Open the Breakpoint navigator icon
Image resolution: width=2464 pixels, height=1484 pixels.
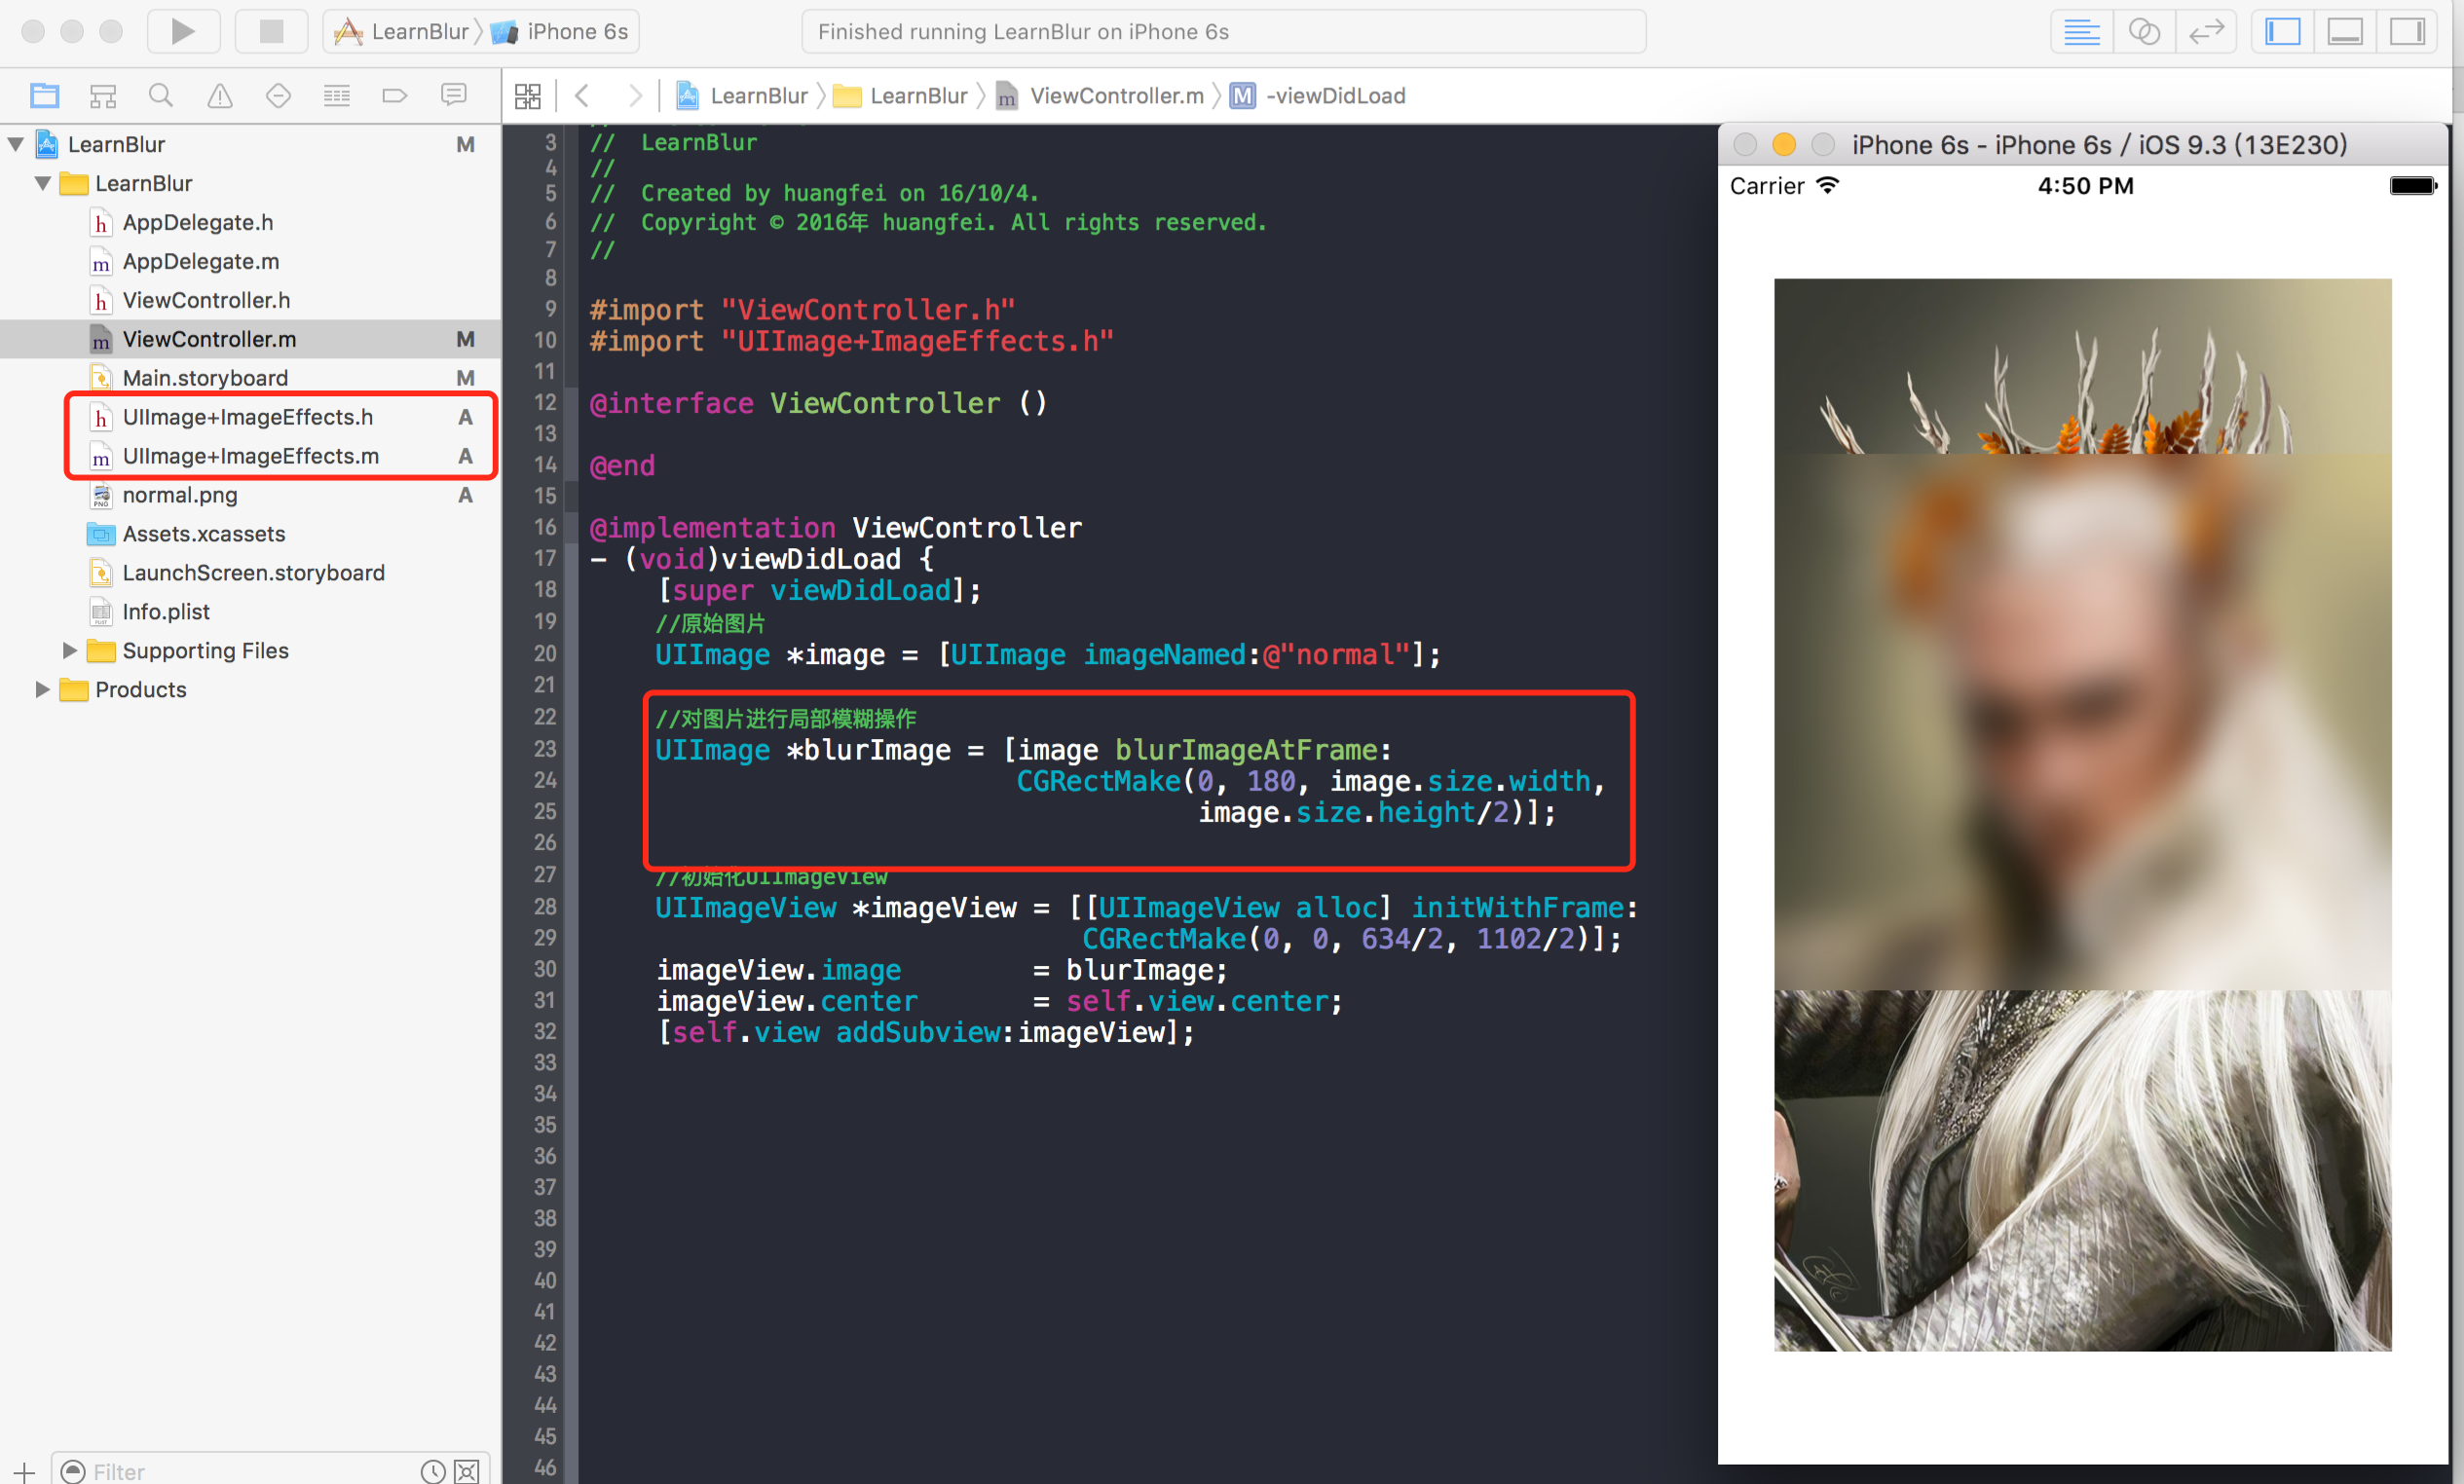coord(395,95)
